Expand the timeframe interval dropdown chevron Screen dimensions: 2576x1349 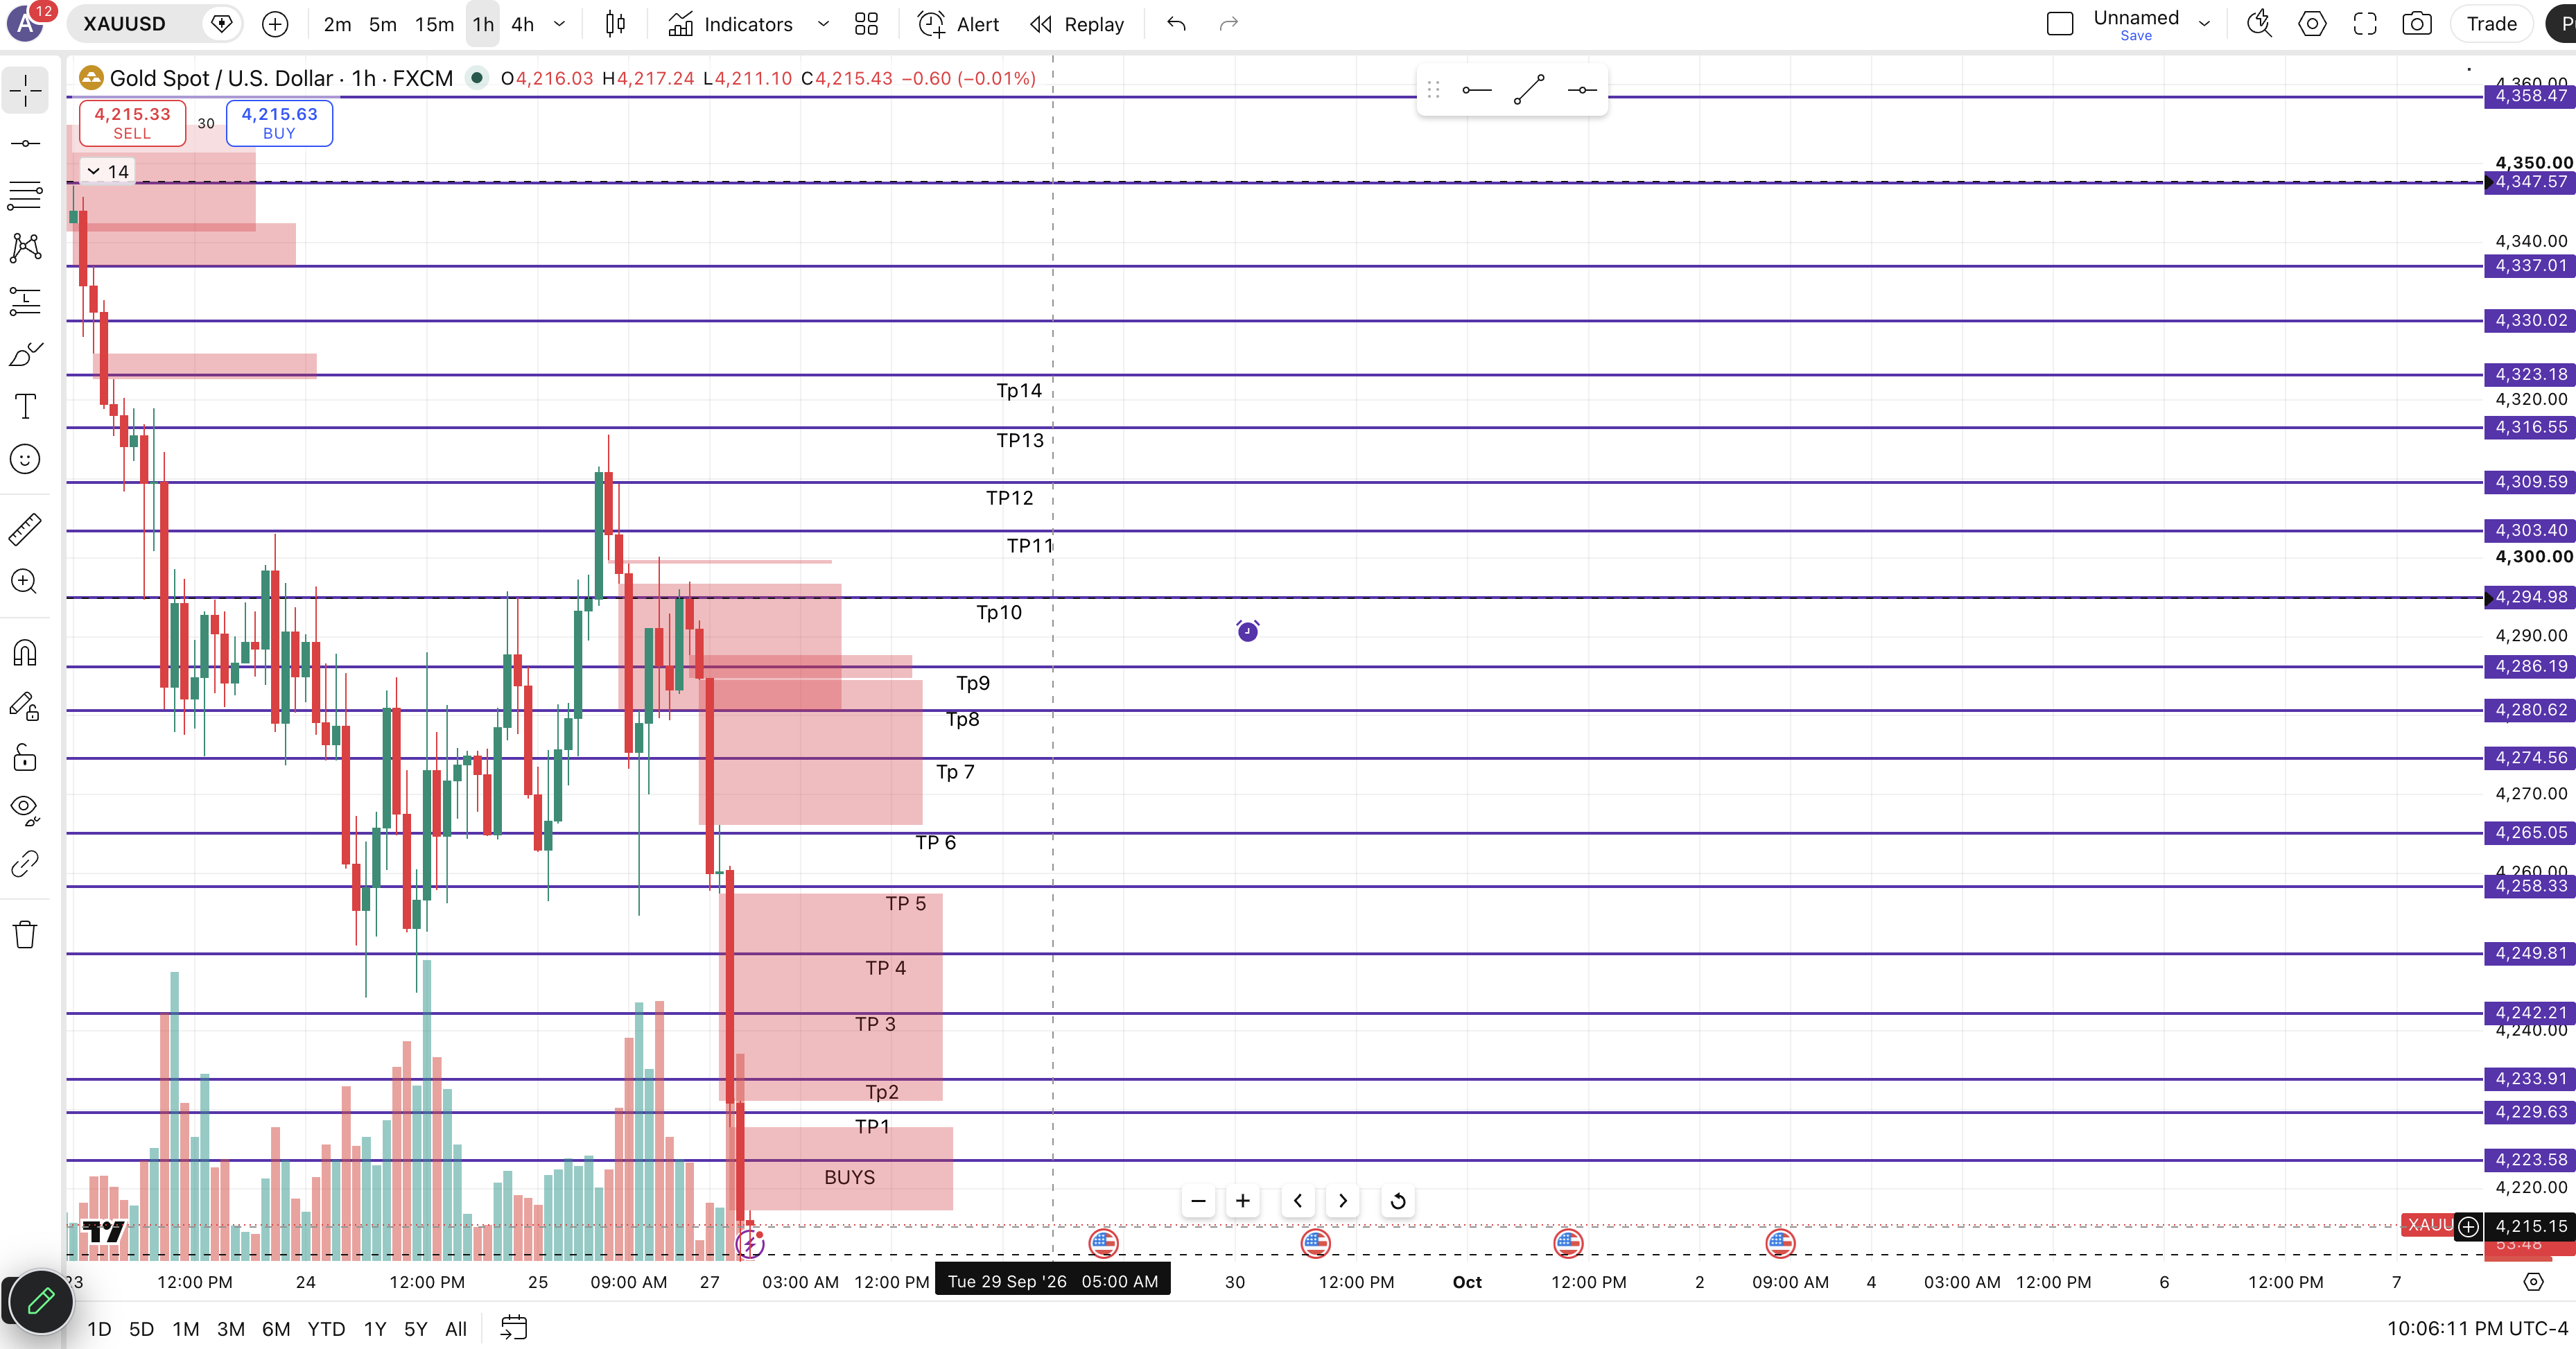click(560, 24)
